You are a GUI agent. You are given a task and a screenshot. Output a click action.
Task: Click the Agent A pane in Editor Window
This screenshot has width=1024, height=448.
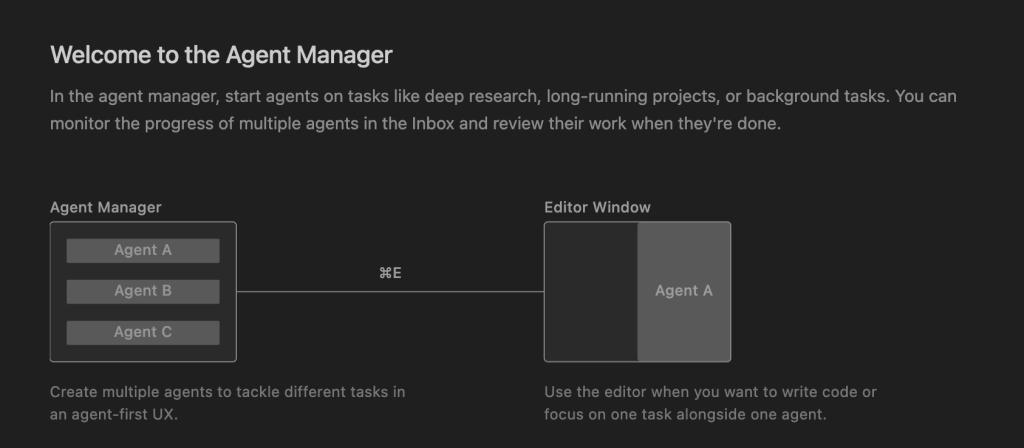[x=684, y=291]
